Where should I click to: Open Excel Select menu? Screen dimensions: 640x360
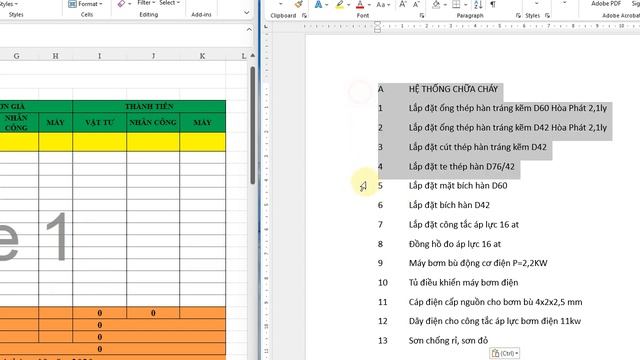coord(169,3)
